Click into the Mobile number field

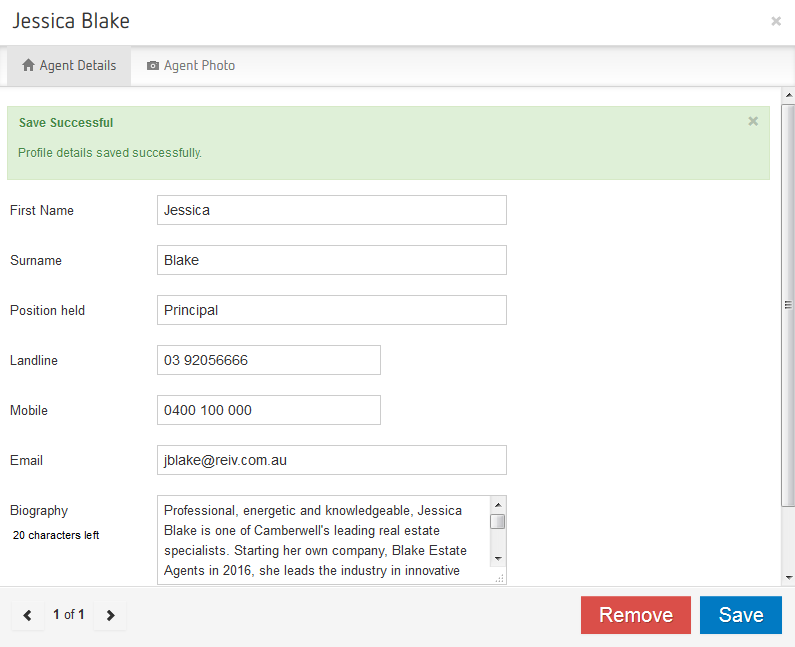click(268, 410)
